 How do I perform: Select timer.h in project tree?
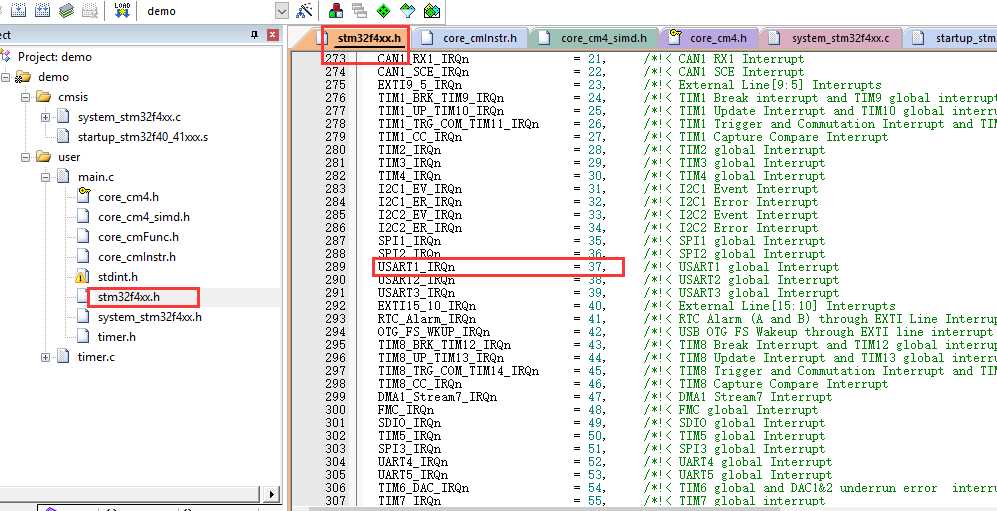click(x=117, y=337)
